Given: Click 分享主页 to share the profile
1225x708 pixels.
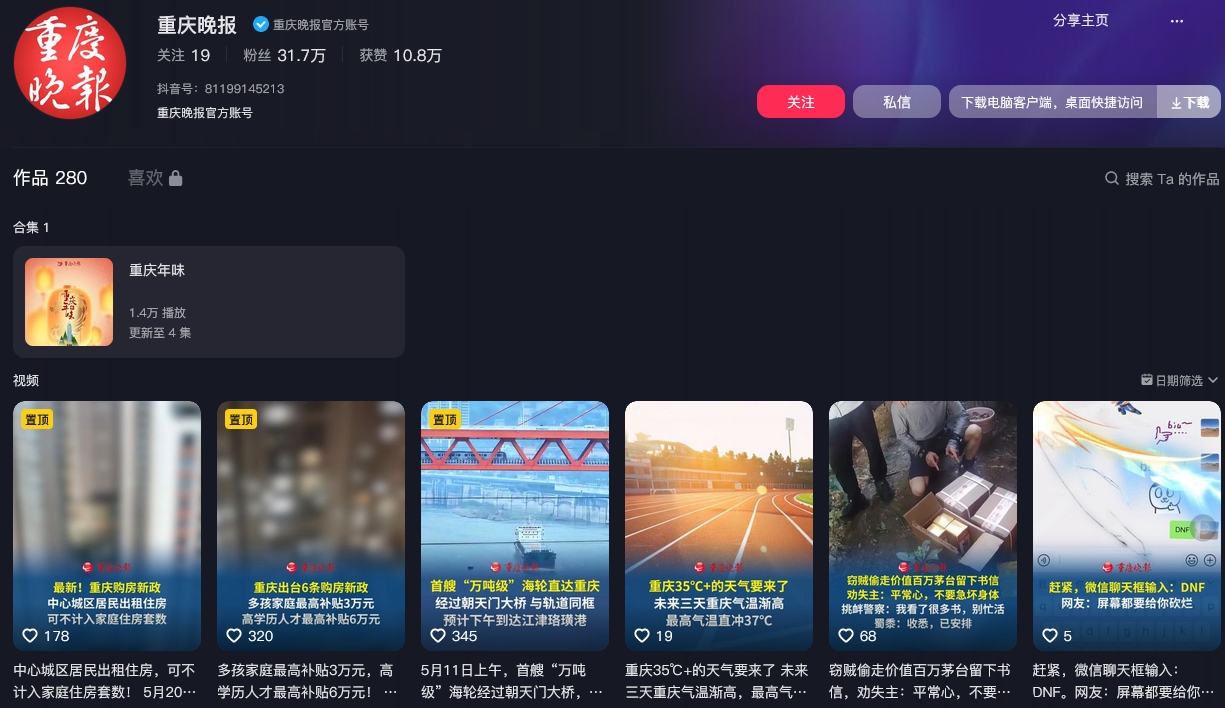Looking at the screenshot, I should (x=1081, y=21).
